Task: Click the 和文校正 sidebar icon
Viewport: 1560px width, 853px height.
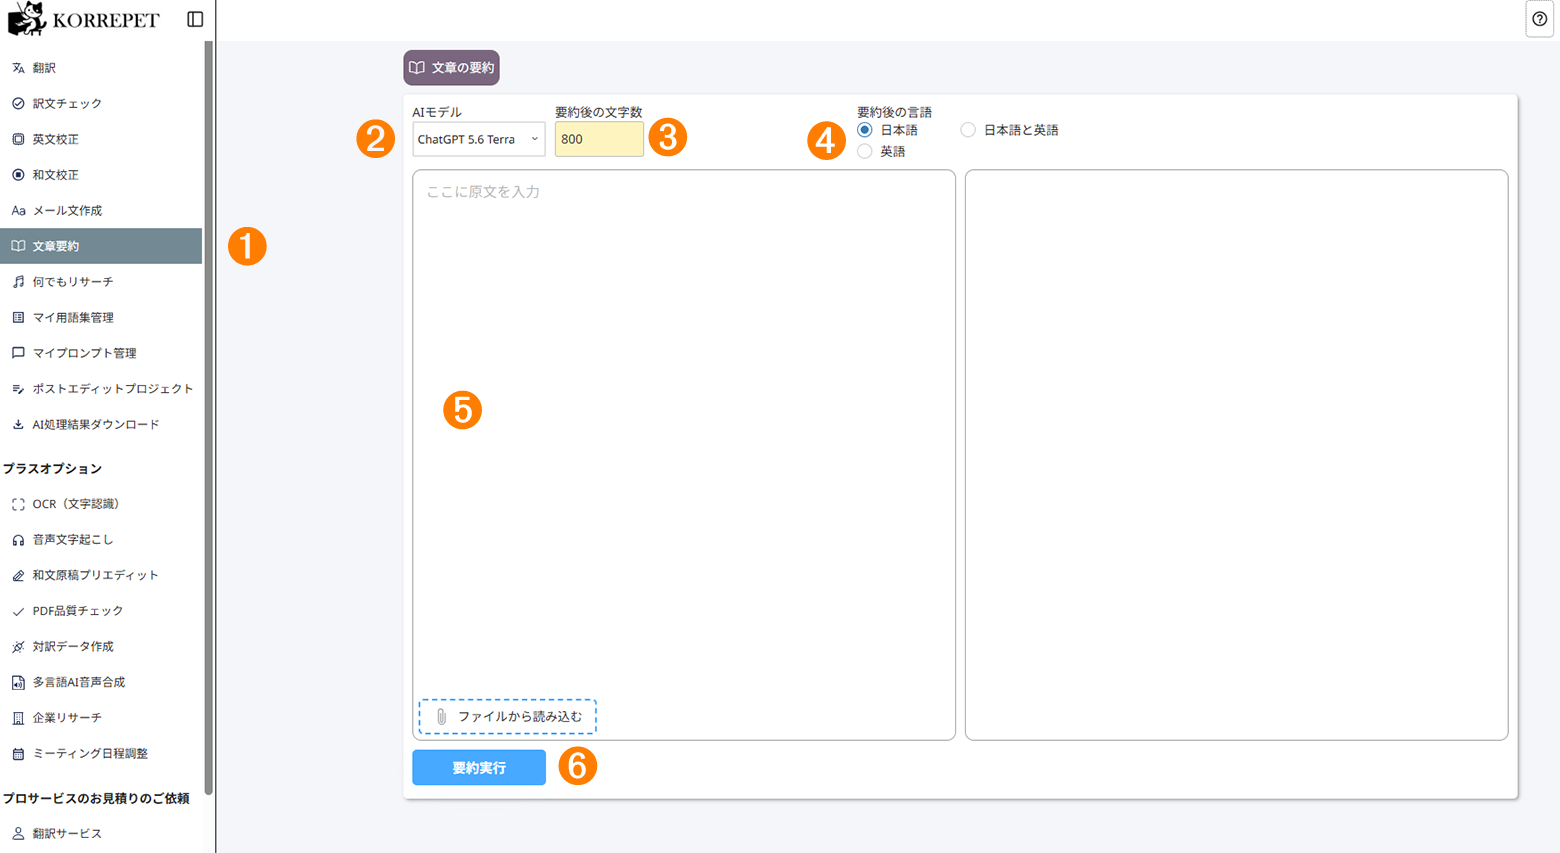Action: pos(18,175)
